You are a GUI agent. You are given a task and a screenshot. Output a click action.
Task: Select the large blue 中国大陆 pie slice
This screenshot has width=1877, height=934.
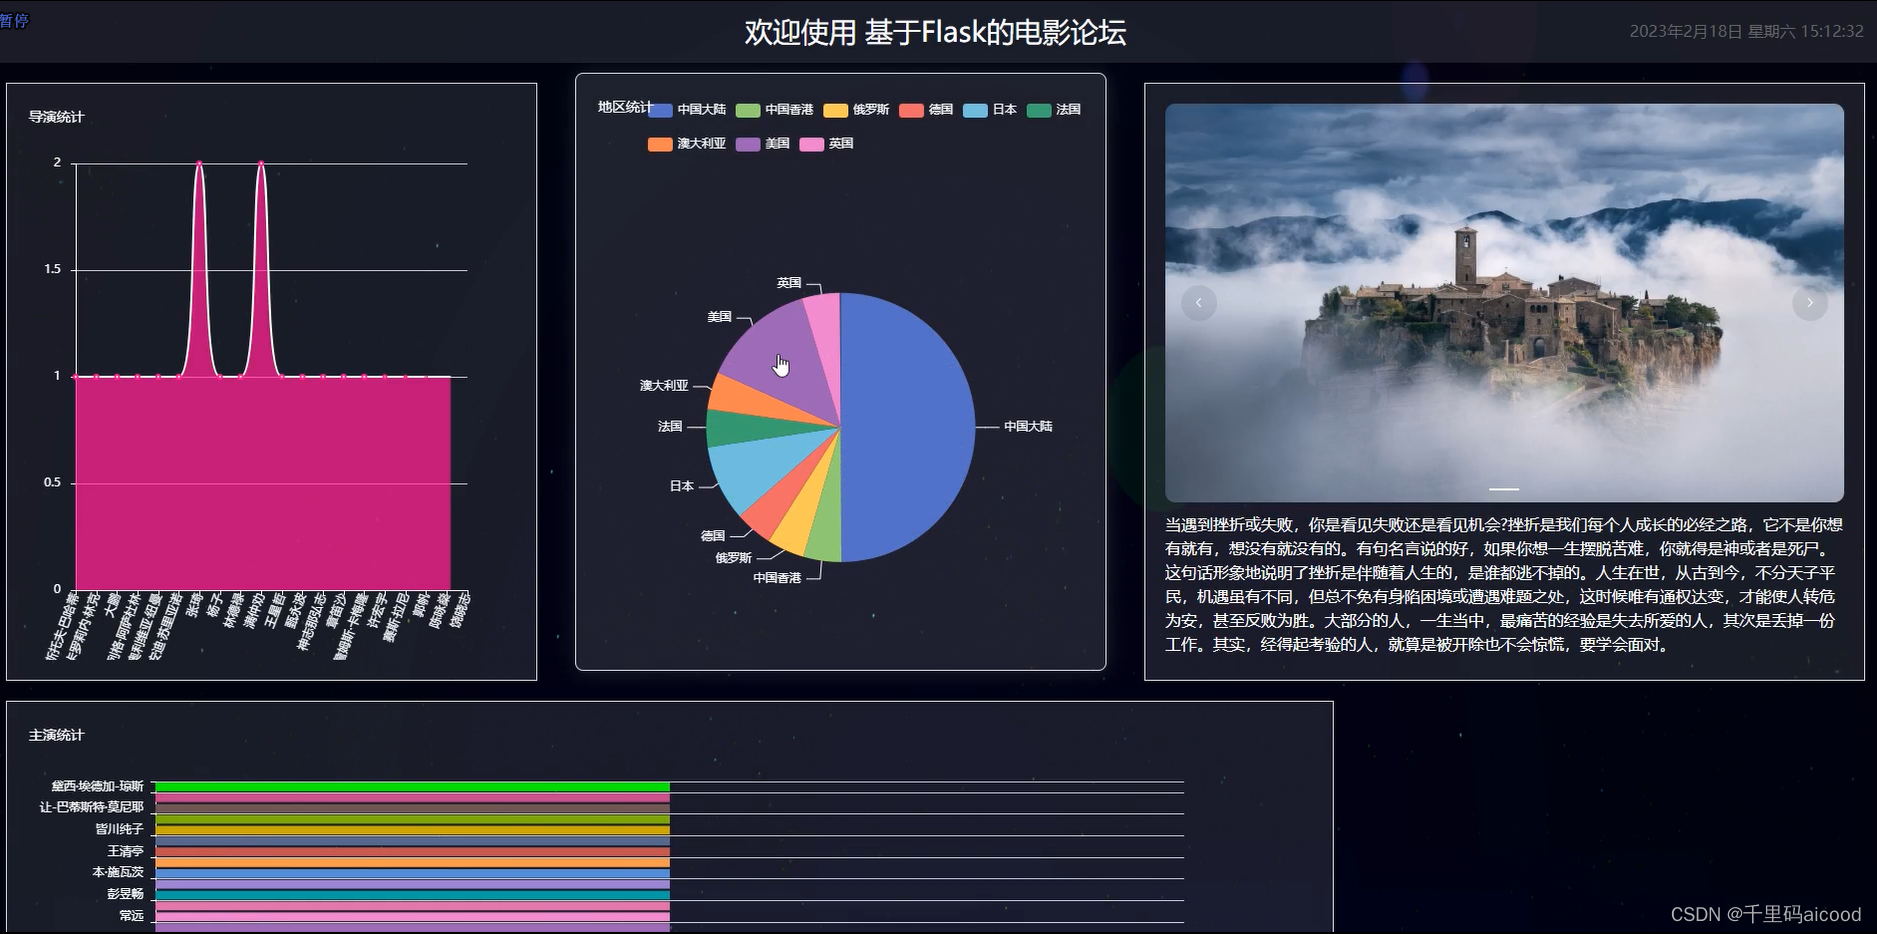tap(910, 428)
